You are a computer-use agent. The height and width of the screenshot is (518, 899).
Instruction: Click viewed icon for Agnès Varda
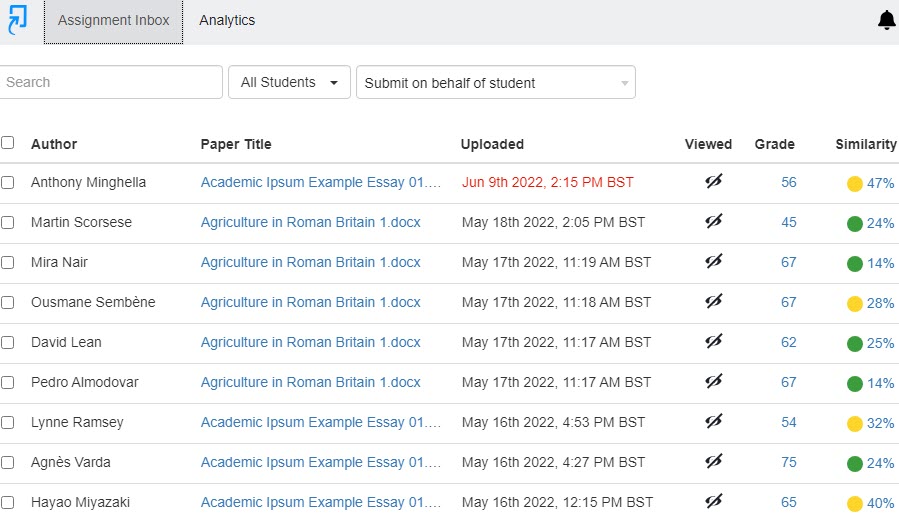(713, 461)
